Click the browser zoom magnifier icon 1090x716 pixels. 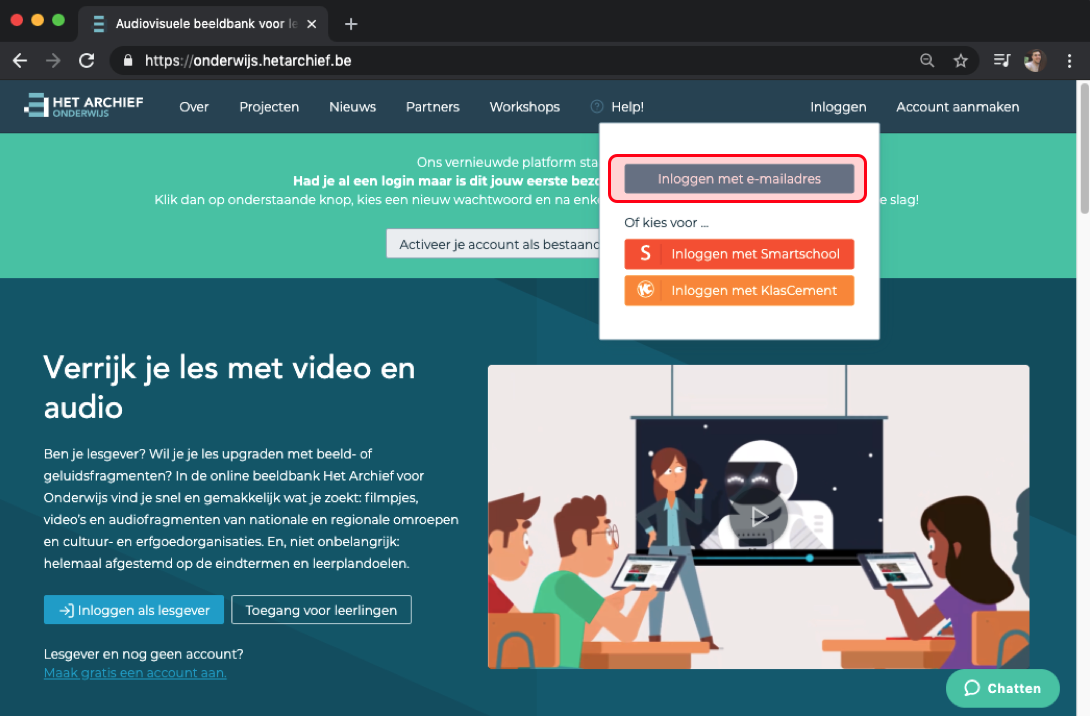[x=927, y=61]
